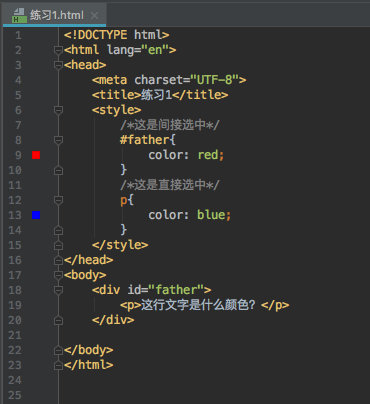Click the id="father" attribute text
The height and width of the screenshot is (404, 370).
[x=166, y=290]
